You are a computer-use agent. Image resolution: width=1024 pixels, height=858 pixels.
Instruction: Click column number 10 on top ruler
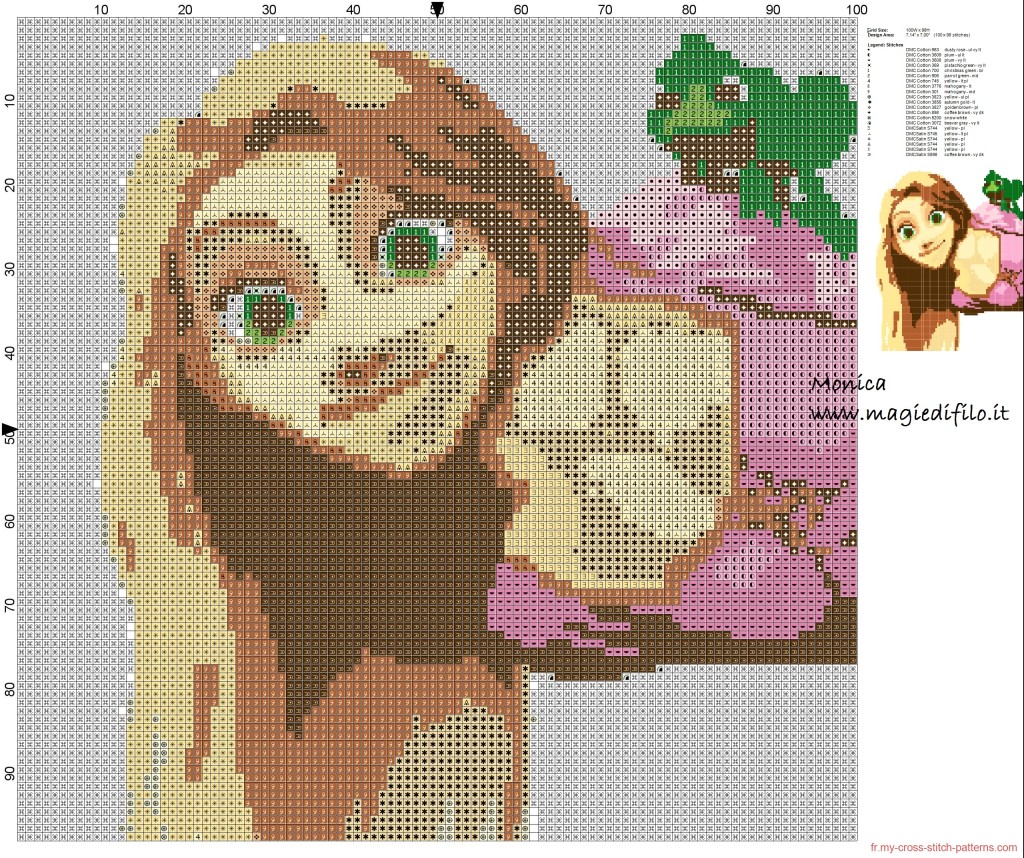[101, 10]
